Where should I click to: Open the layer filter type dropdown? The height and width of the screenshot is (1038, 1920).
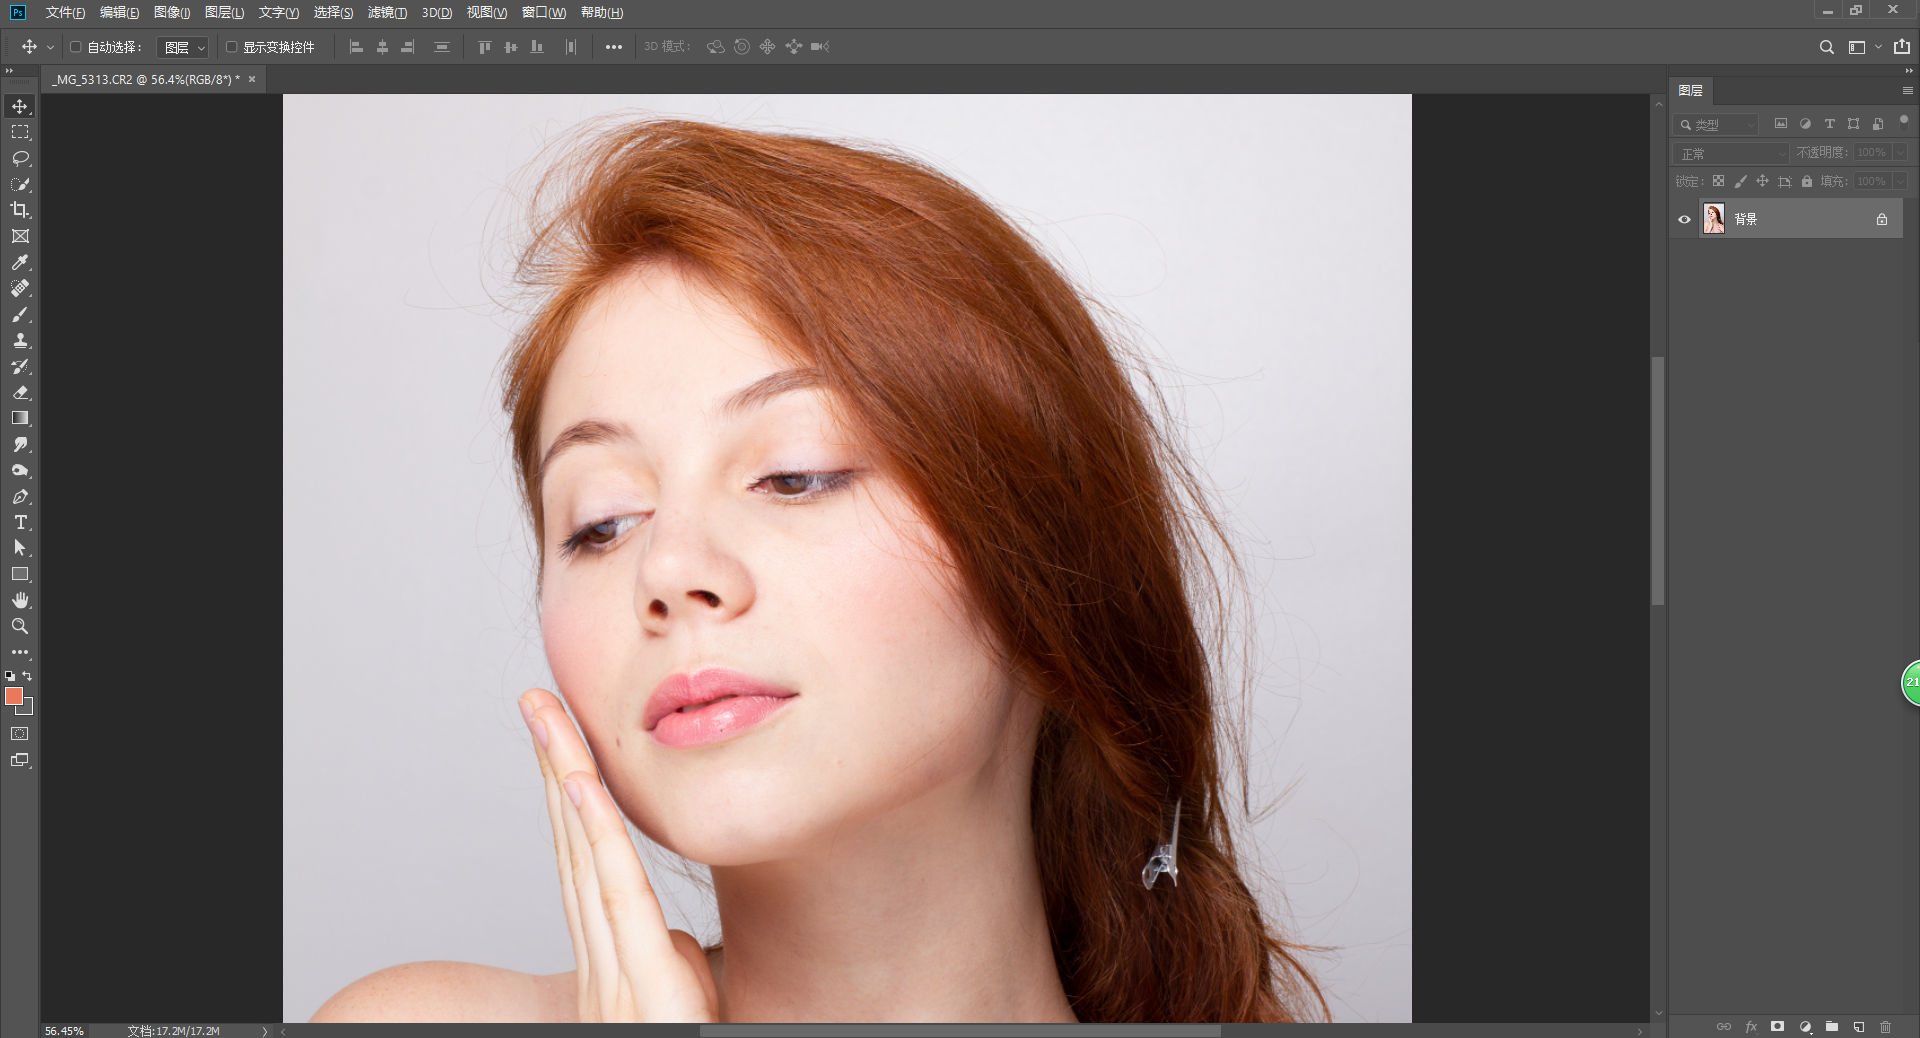point(1716,124)
